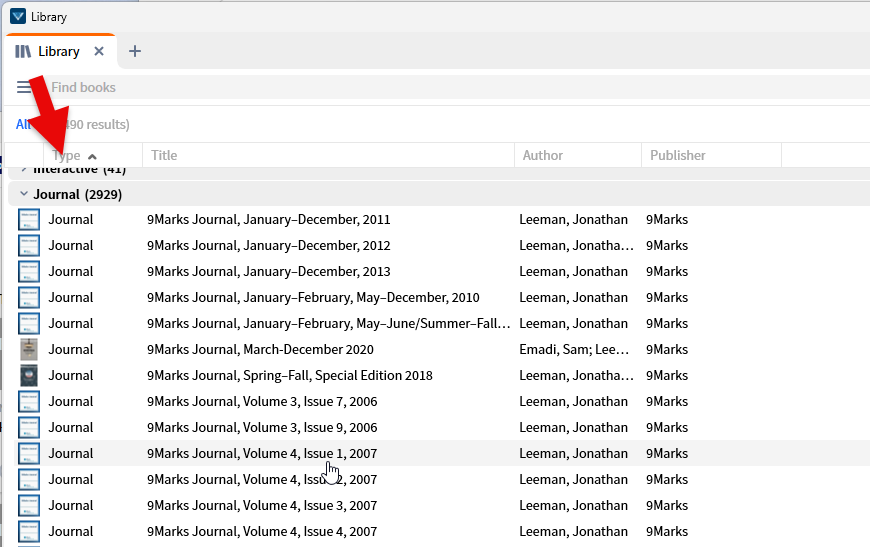Collapse the Journal (2929) group
Image resolution: width=870 pixels, height=547 pixels.
coord(23,194)
